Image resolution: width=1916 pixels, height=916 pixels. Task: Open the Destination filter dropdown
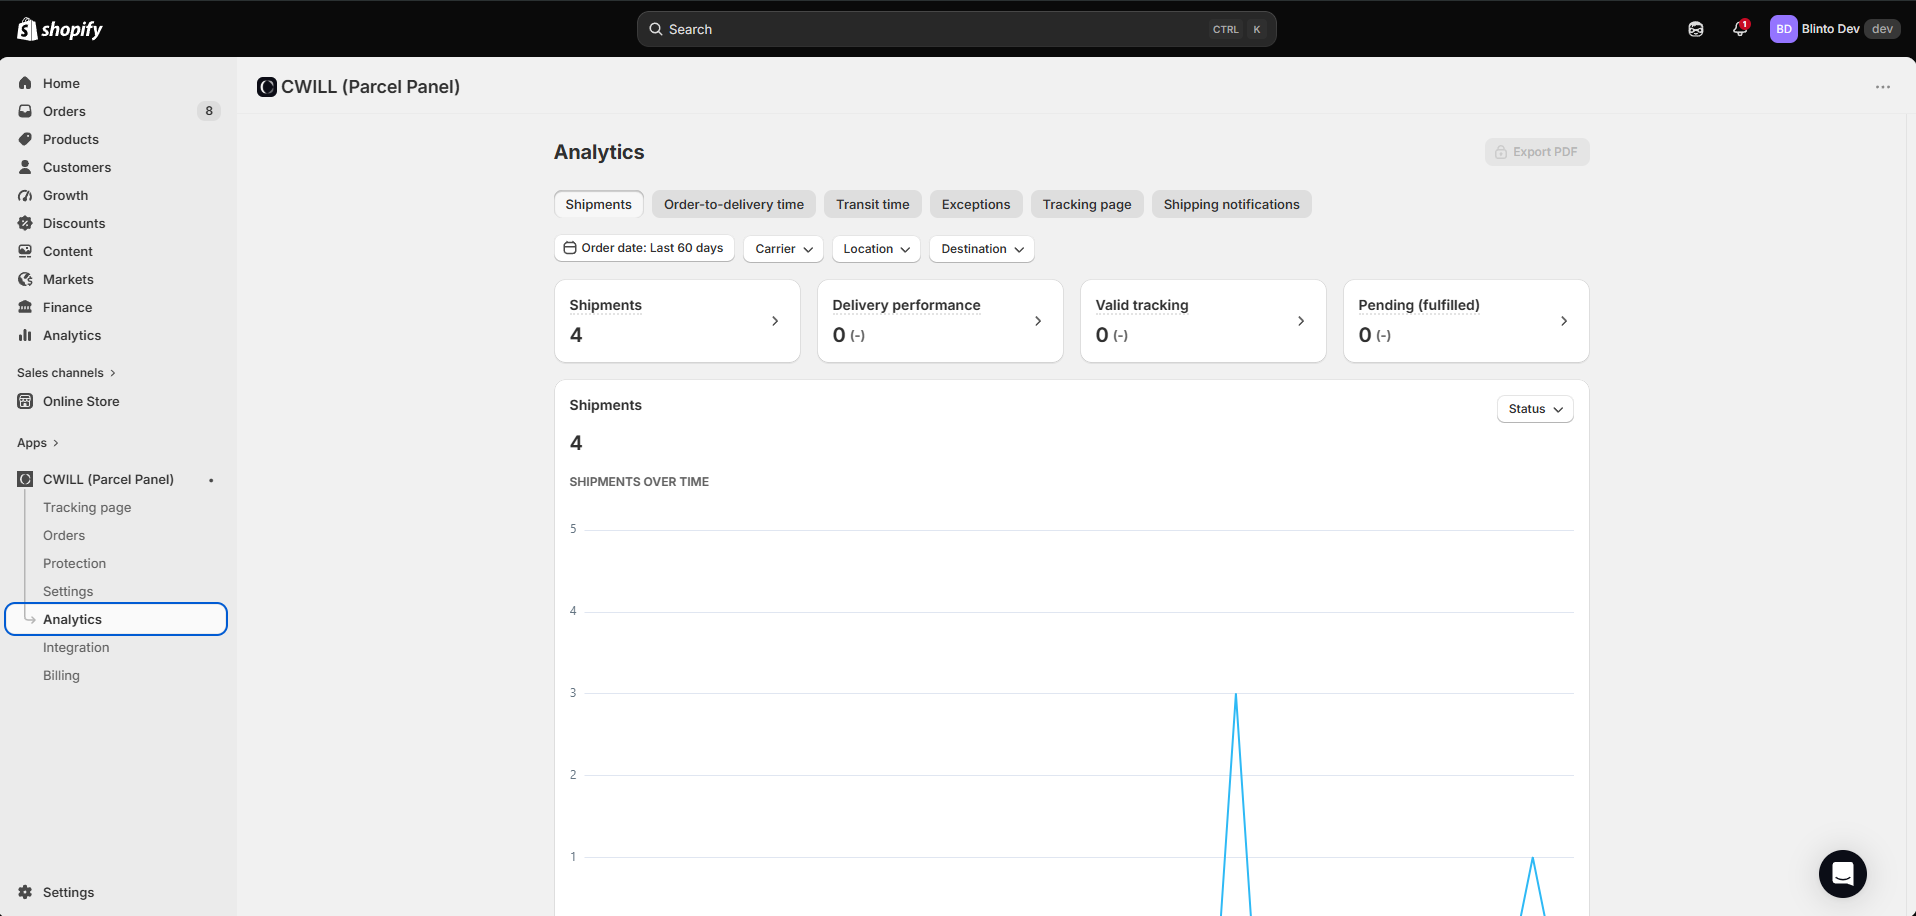[982, 249]
